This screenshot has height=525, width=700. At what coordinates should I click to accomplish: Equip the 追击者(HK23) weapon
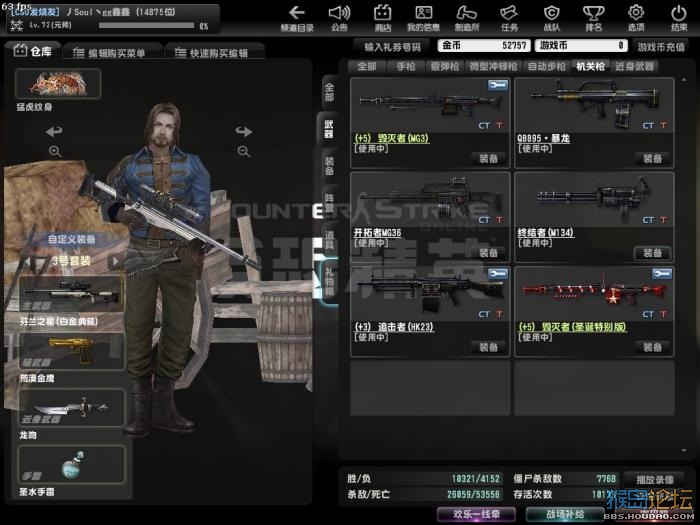(488, 347)
